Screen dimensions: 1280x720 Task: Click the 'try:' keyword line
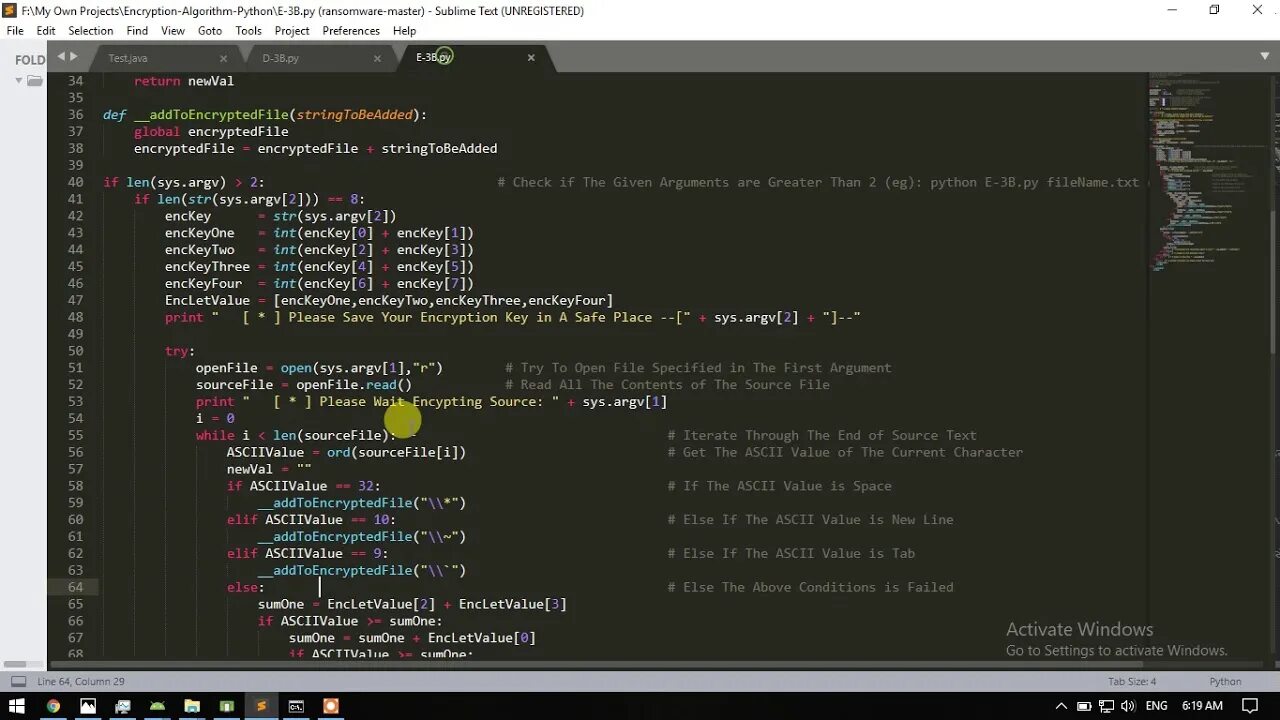tap(180, 351)
